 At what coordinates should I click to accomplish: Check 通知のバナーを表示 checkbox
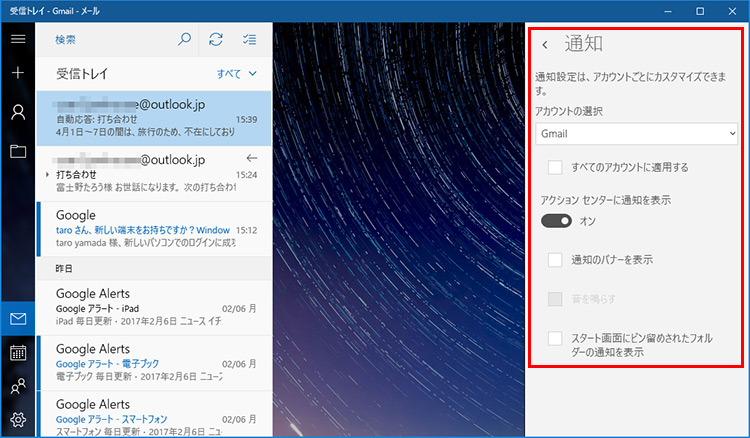[x=555, y=260]
